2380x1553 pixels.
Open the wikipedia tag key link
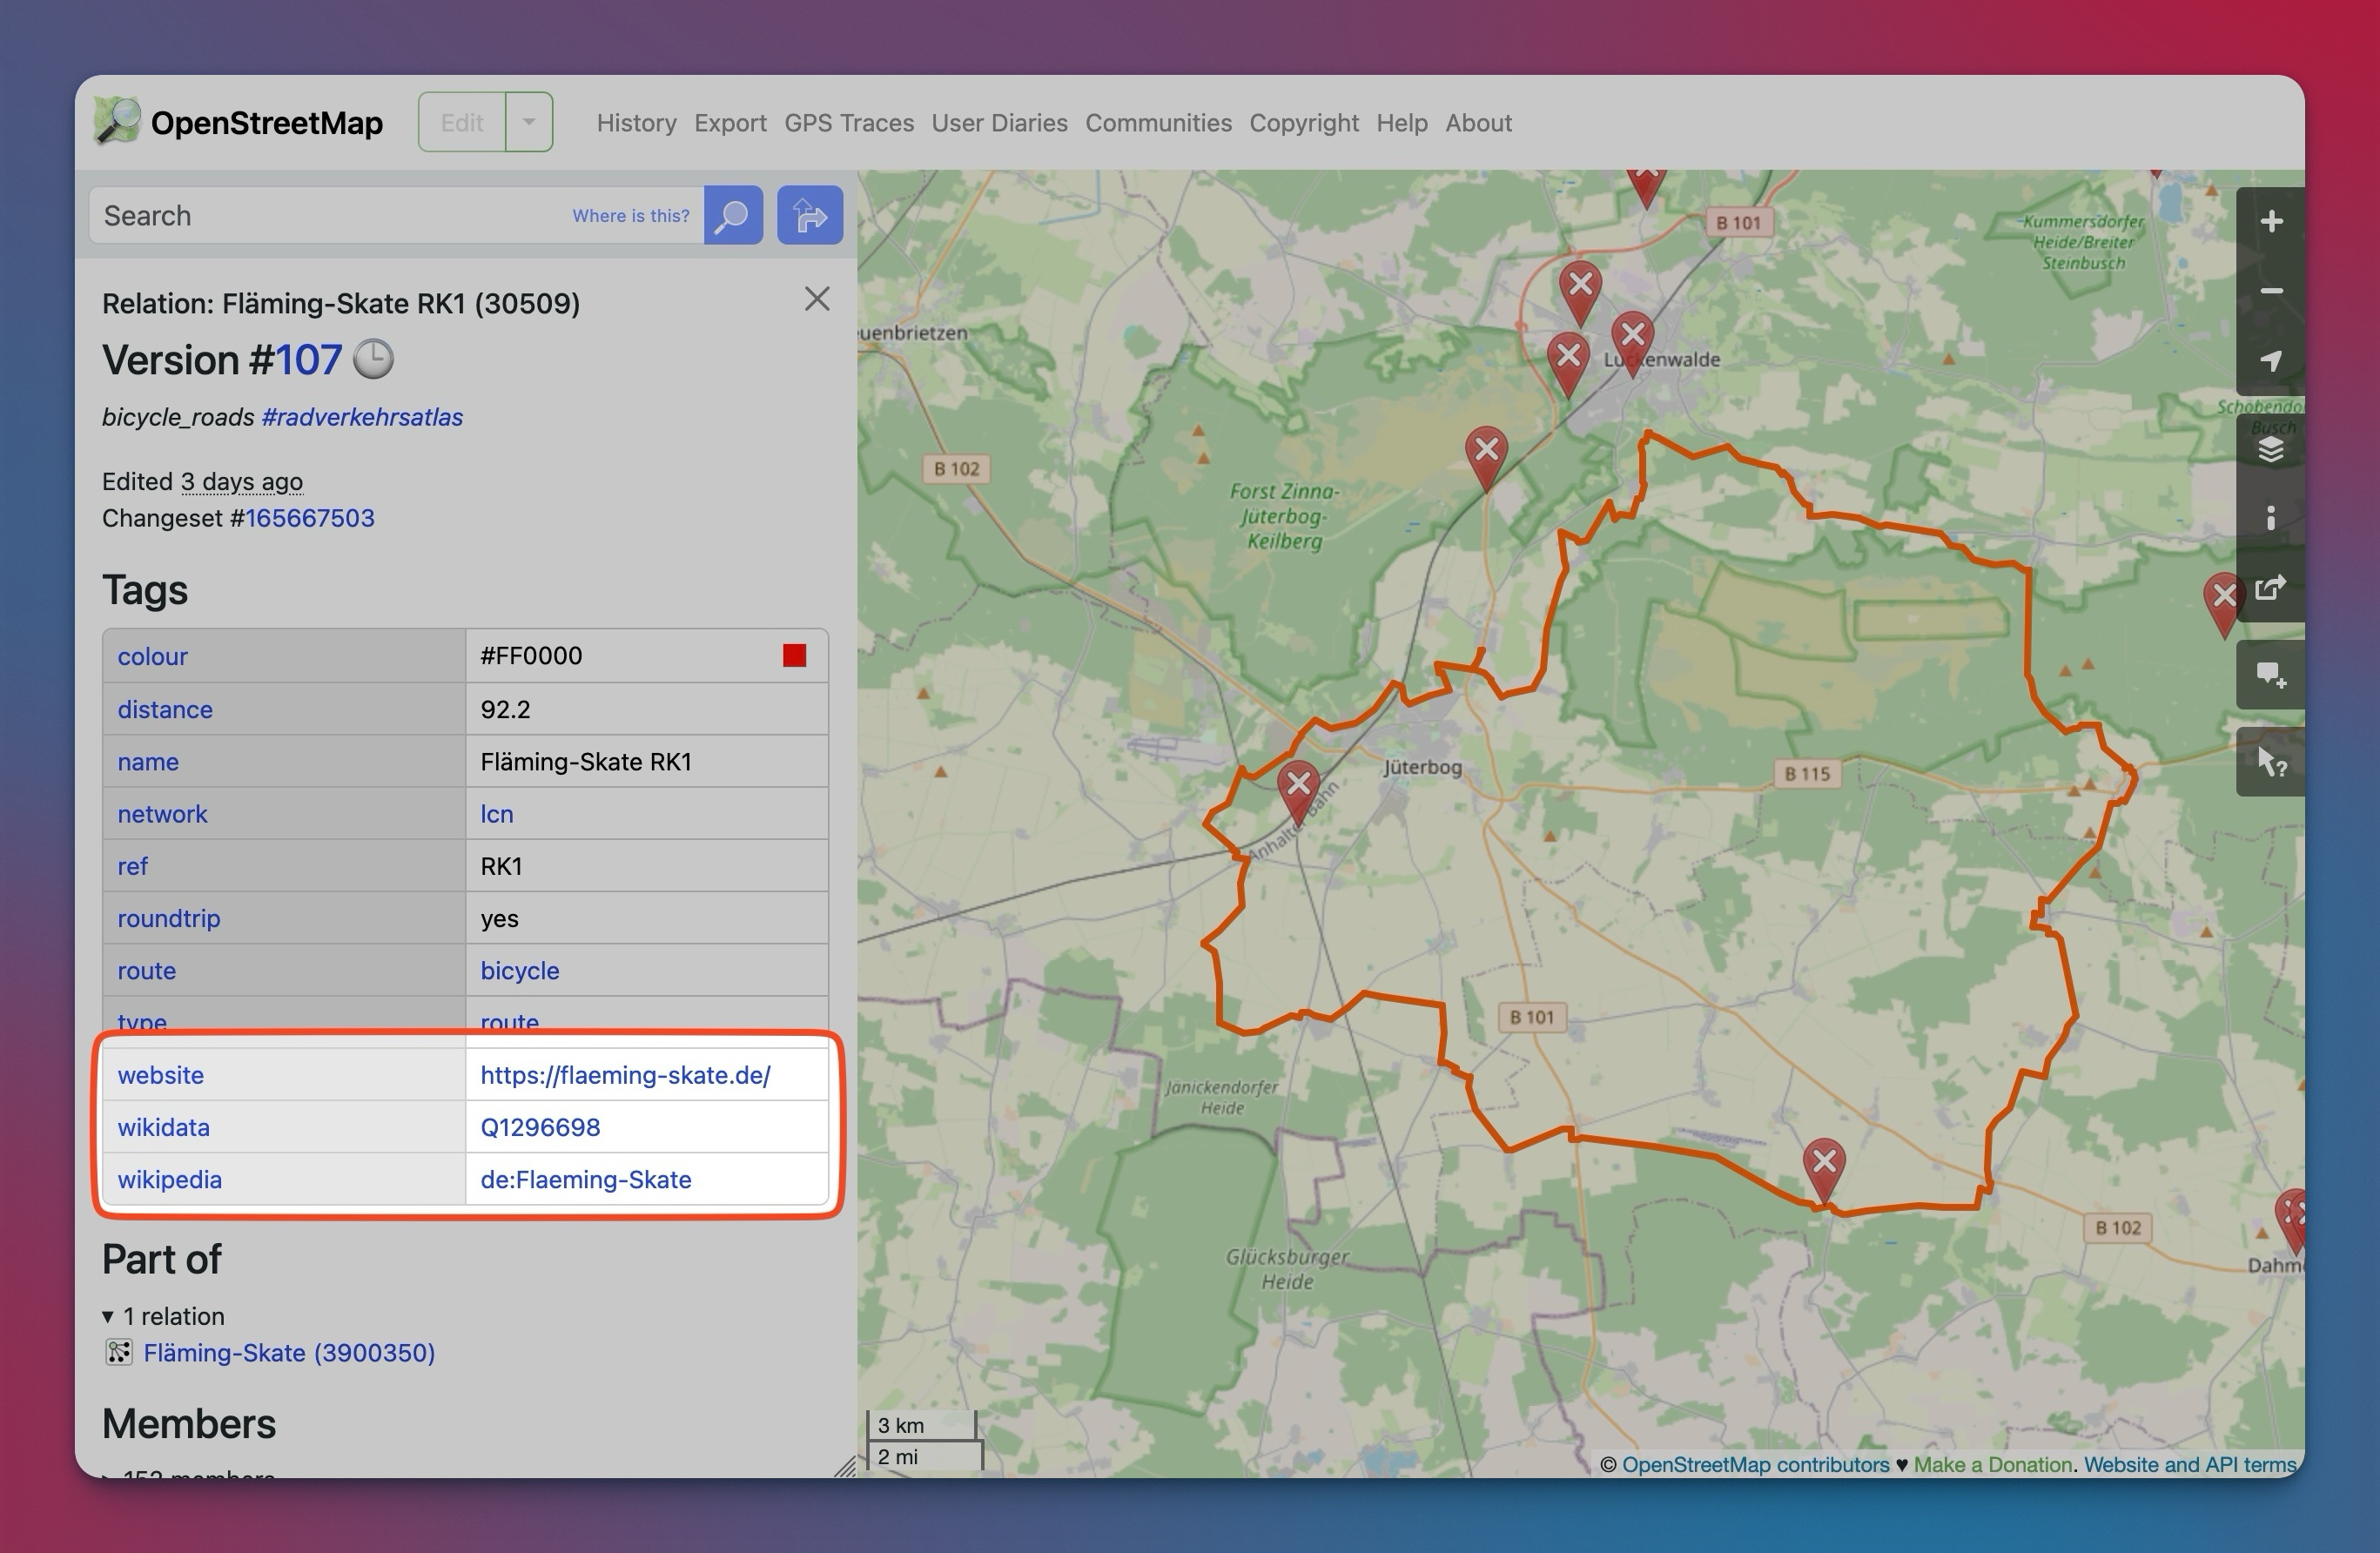click(x=170, y=1179)
